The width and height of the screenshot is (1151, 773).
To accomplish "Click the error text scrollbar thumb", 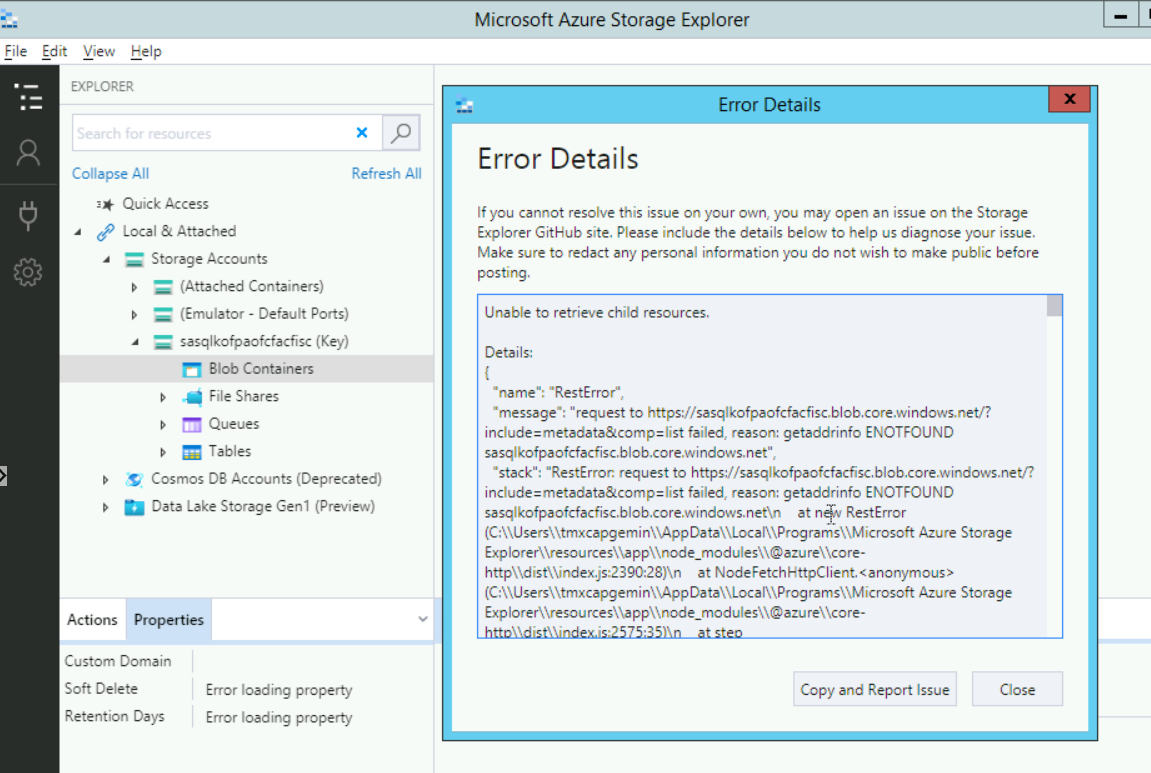I will click(x=1054, y=305).
